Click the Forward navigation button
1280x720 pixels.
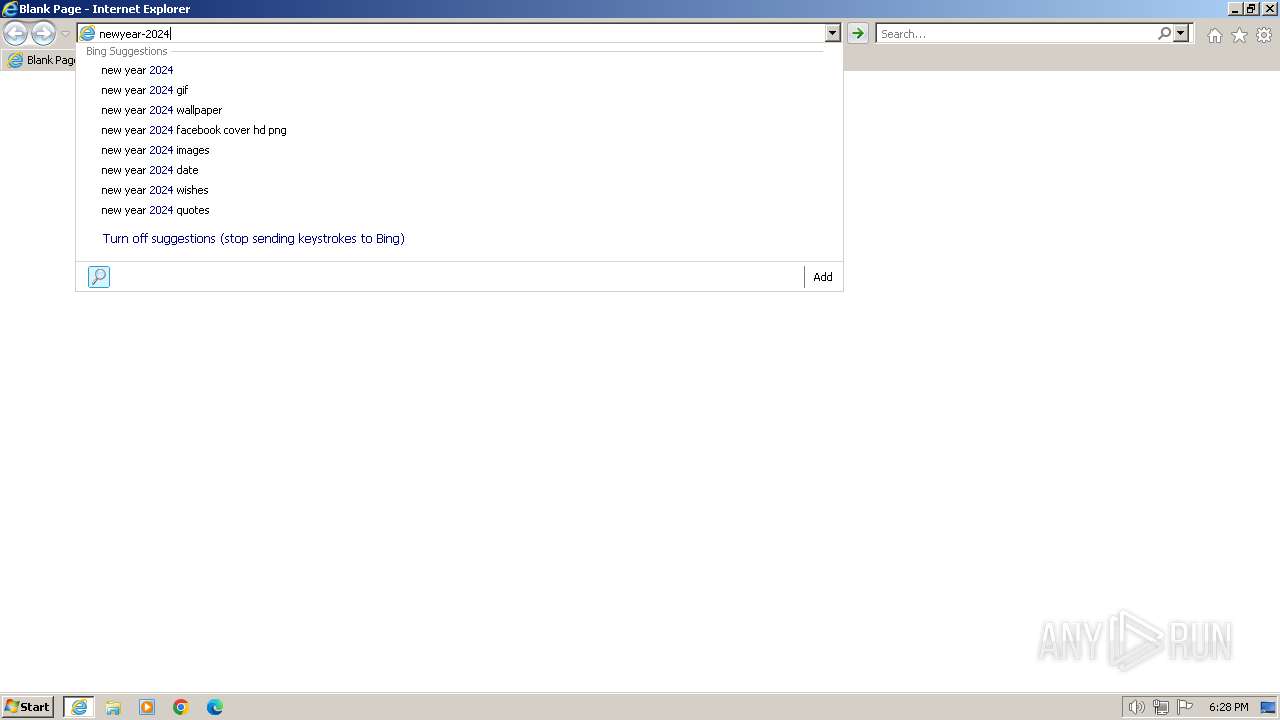tap(43, 33)
